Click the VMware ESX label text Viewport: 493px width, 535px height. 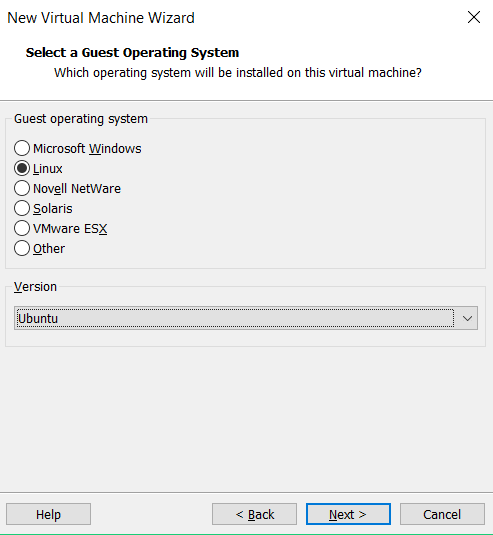point(70,228)
